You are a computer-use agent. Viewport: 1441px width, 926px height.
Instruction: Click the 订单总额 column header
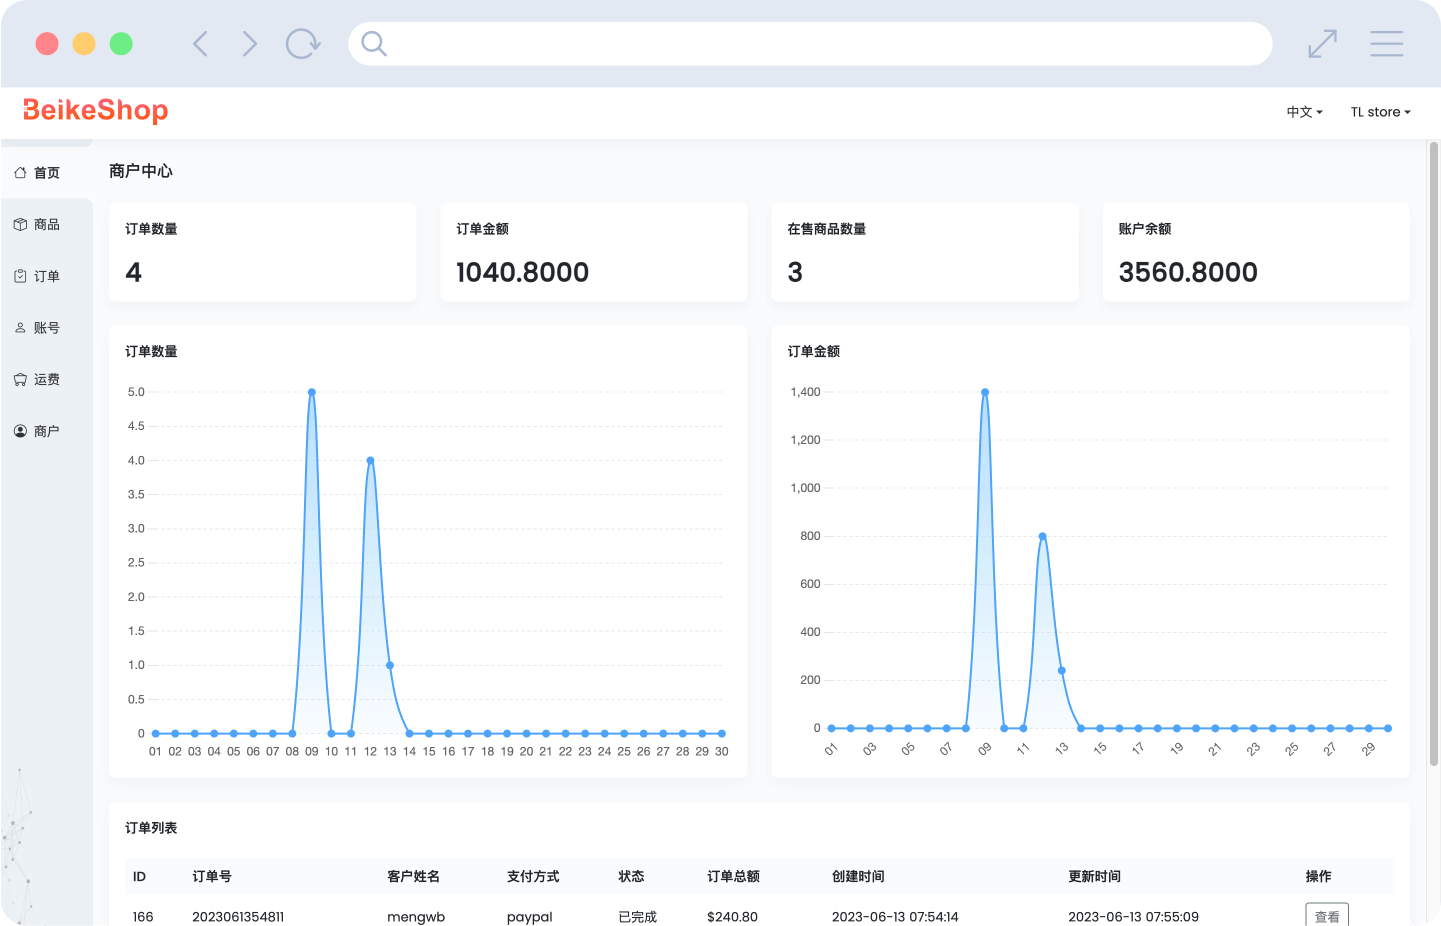(x=733, y=876)
